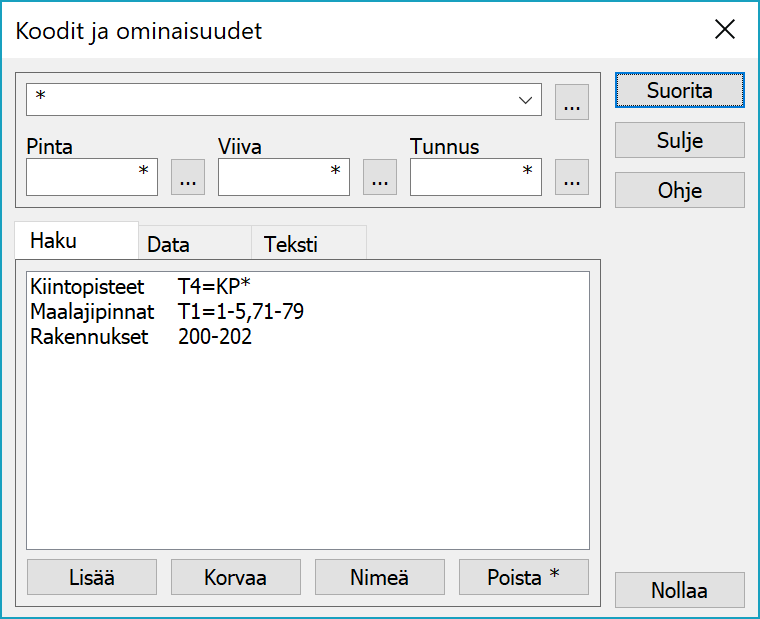760x619 pixels.
Task: Open browse button beside top code field
Action: [571, 101]
